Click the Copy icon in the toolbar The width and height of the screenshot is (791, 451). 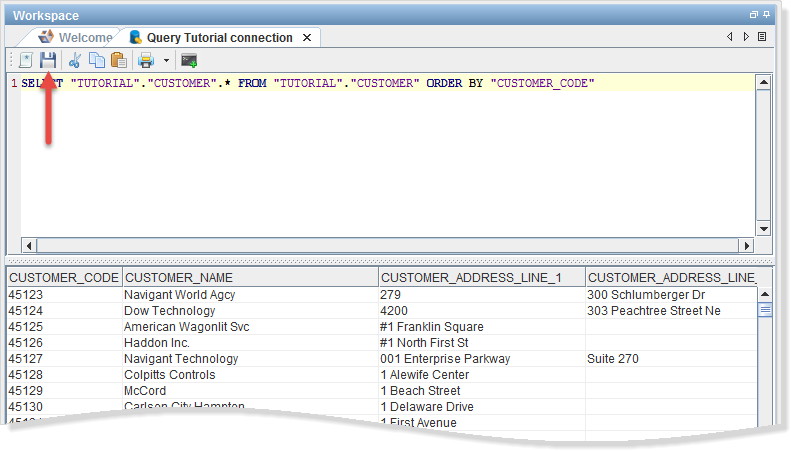tap(97, 60)
